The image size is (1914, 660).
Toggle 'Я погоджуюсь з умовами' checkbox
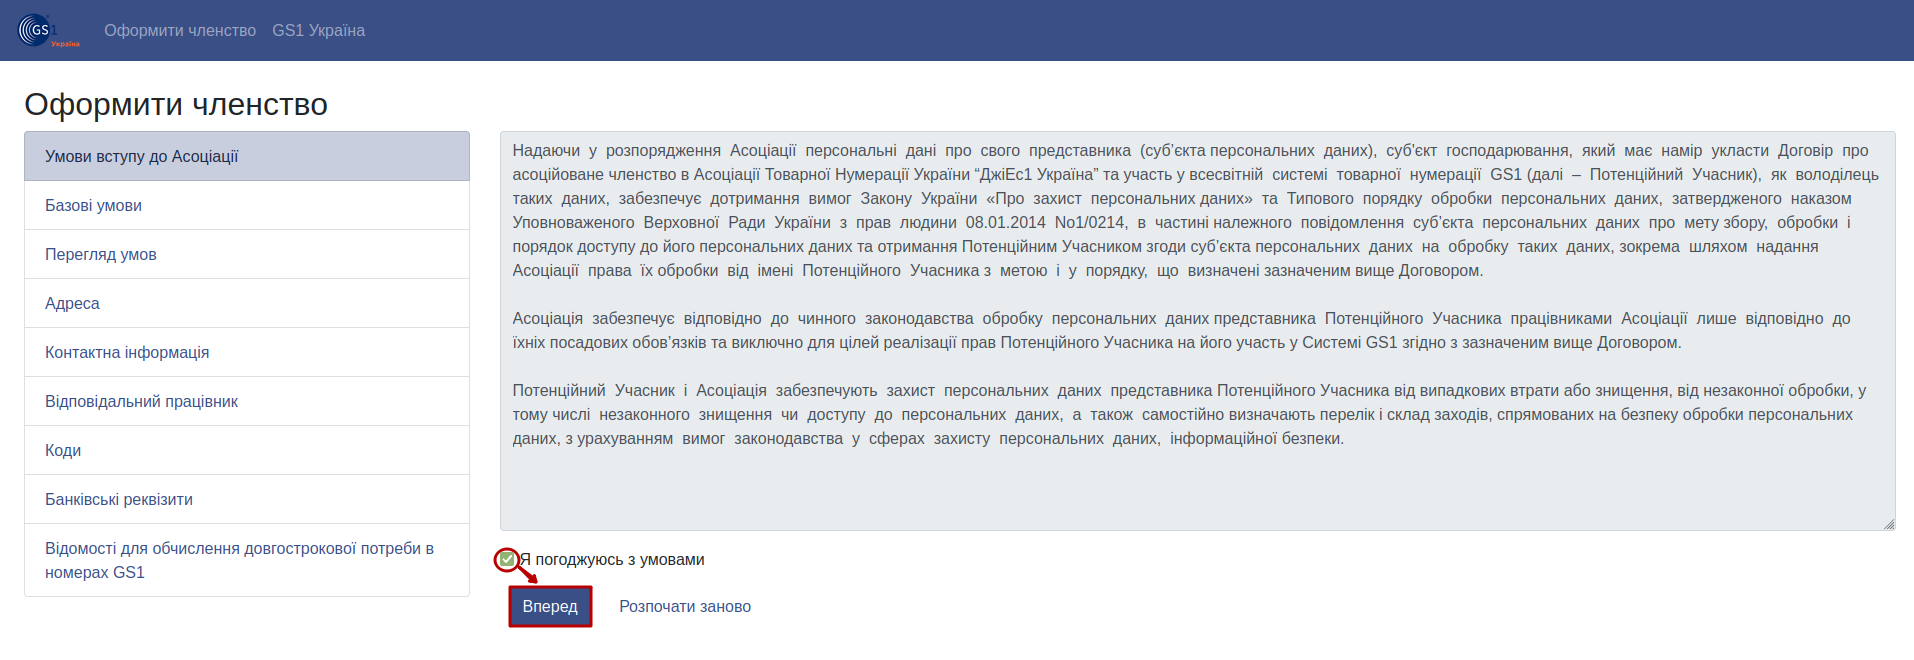pyautogui.click(x=507, y=559)
